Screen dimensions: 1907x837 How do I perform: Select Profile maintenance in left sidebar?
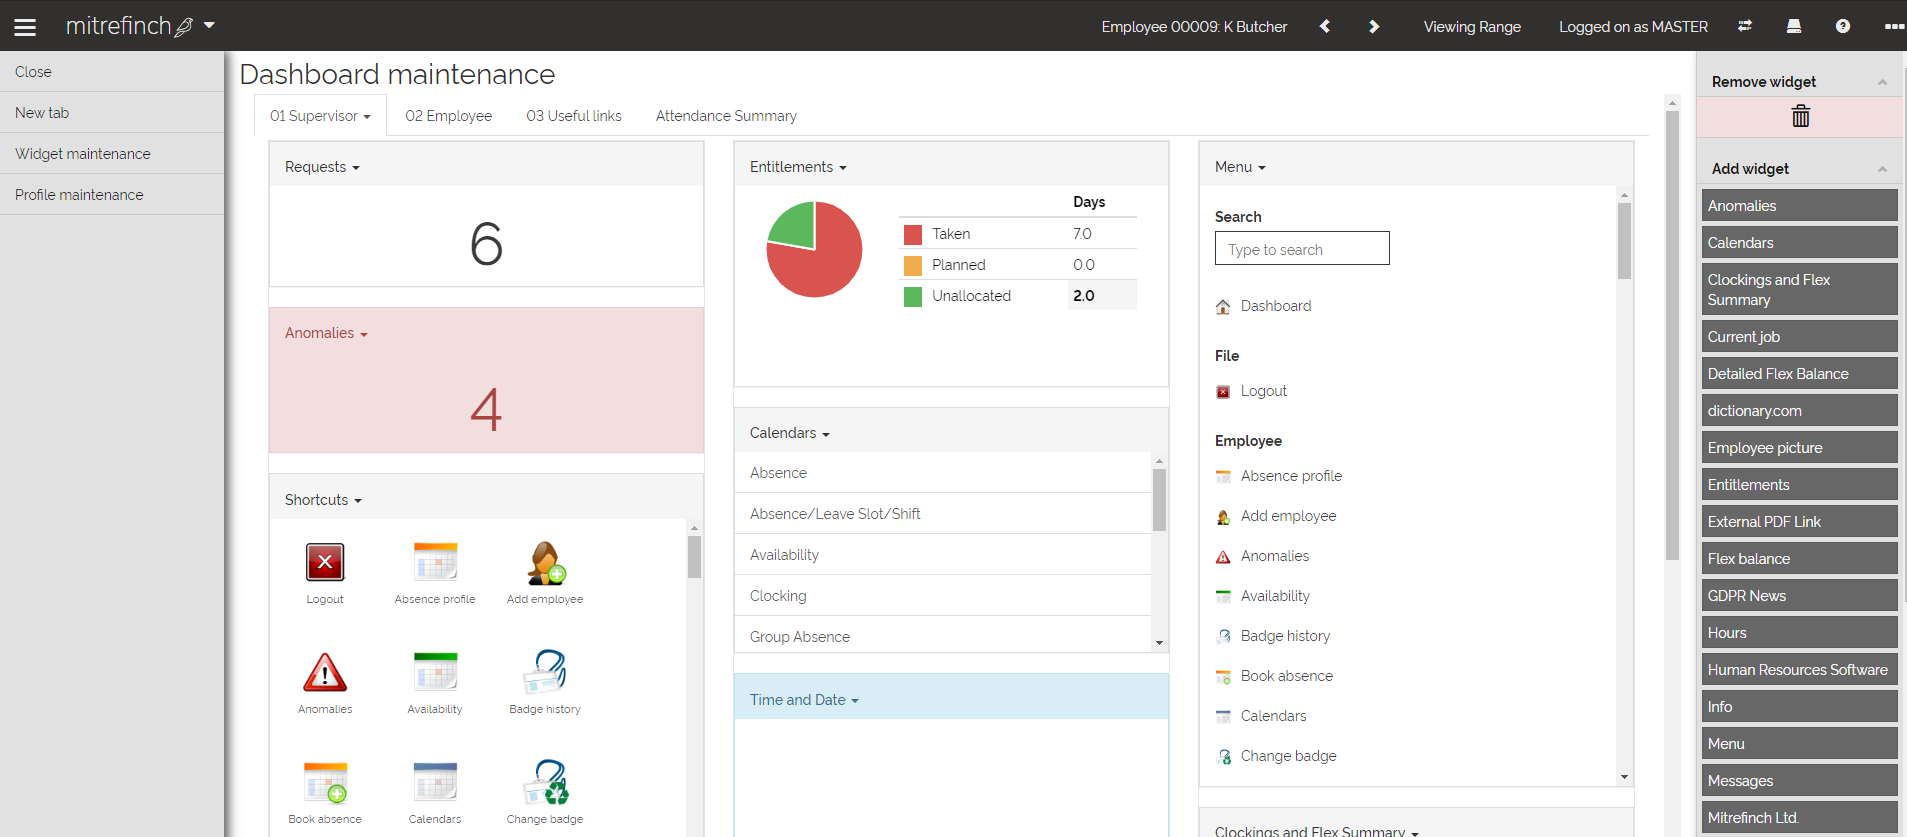point(112,195)
